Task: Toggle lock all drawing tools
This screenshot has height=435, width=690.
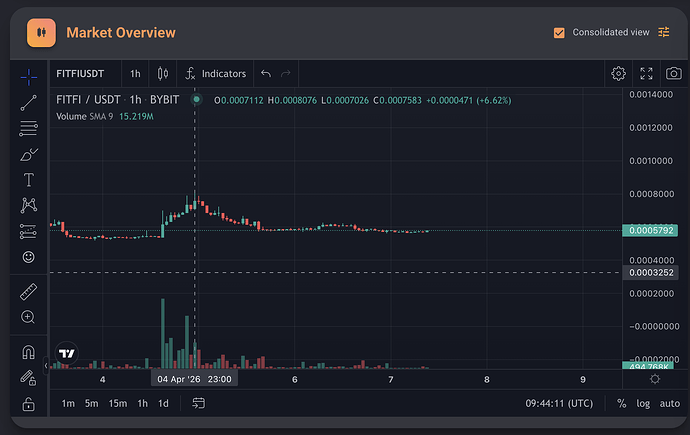Action: coord(29,404)
